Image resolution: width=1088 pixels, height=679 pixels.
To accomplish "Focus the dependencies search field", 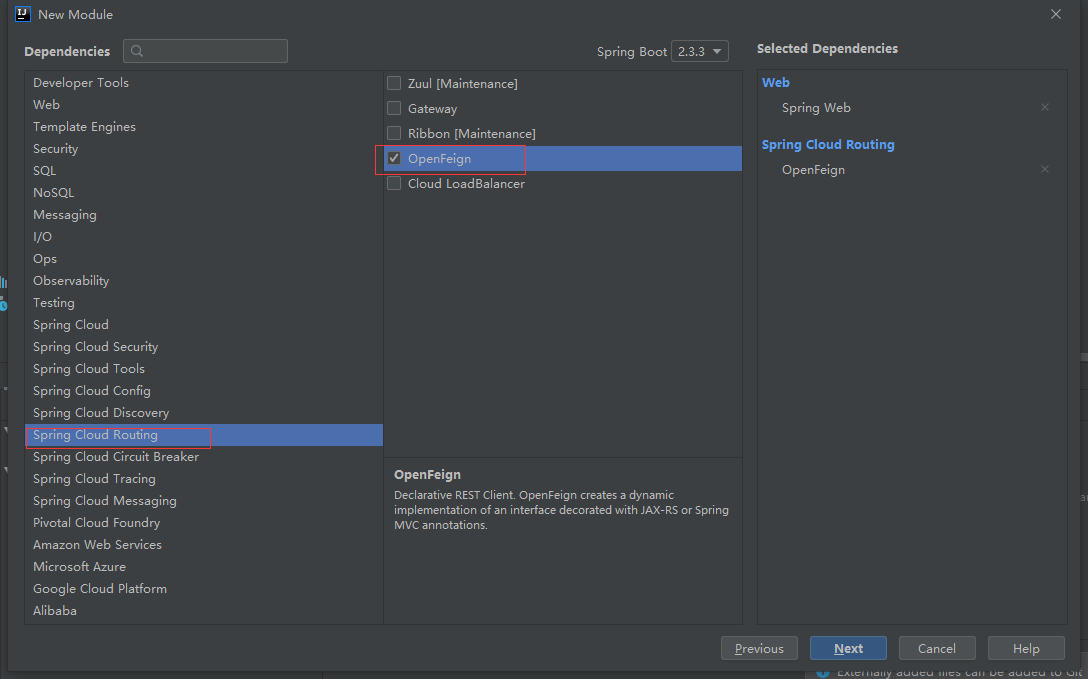I will pos(205,51).
